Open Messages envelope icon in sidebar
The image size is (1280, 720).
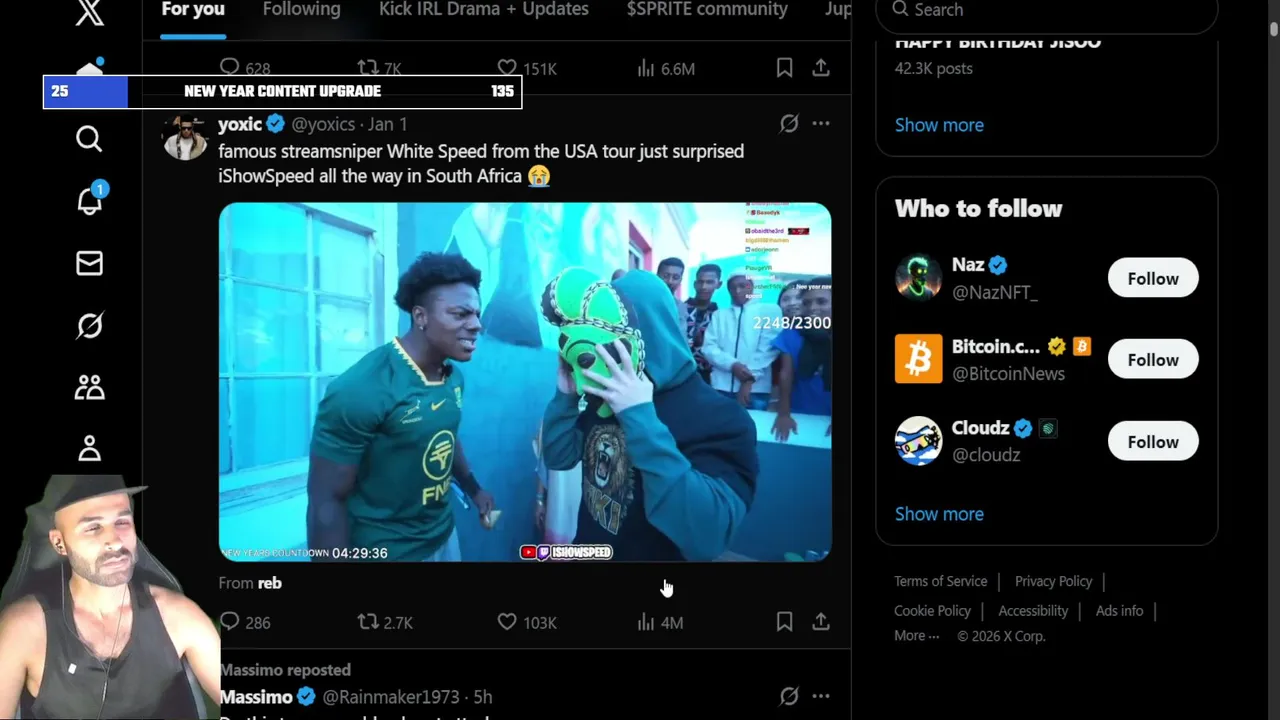[x=89, y=263]
